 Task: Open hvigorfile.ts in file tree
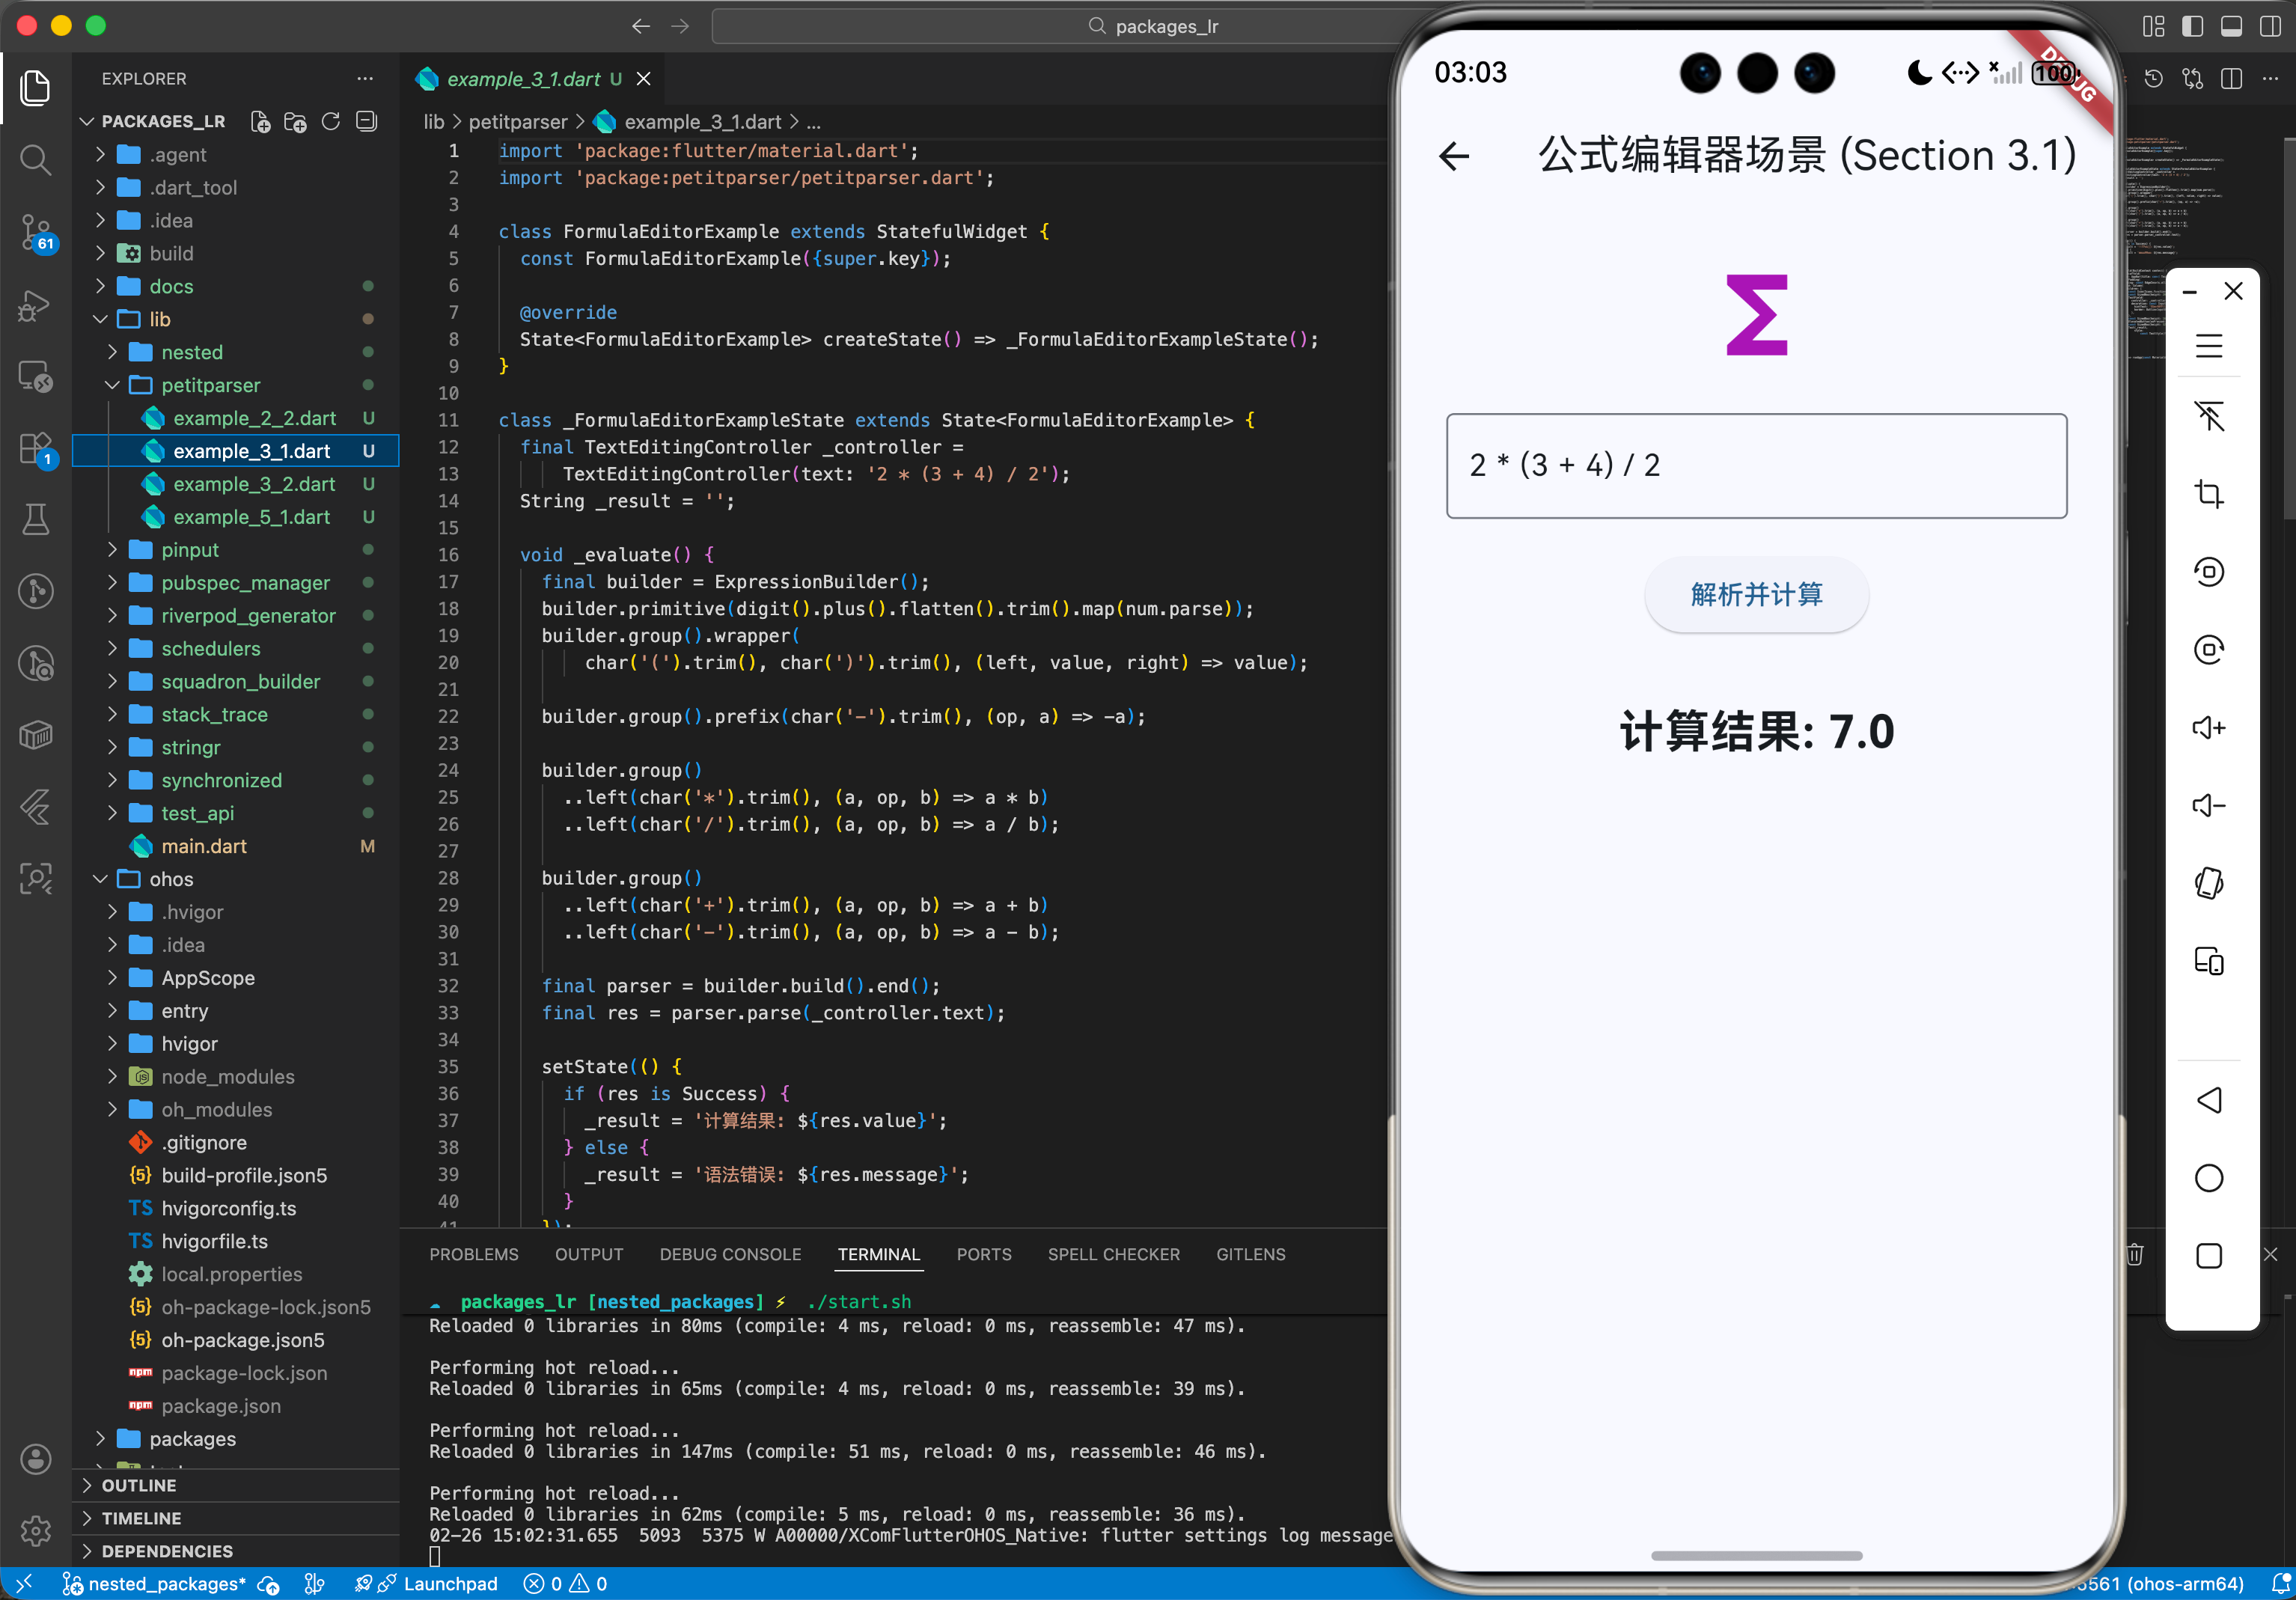(x=214, y=1241)
